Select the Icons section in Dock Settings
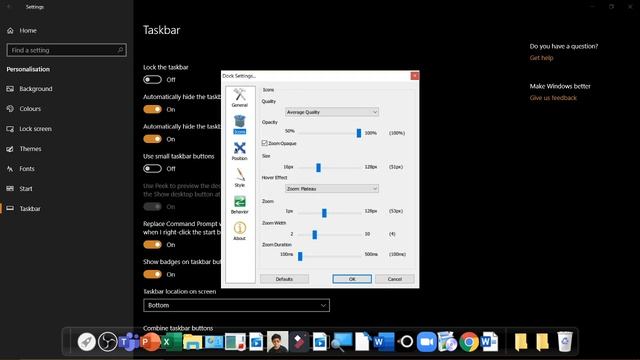Viewport: 640px width, 360px height. point(240,124)
